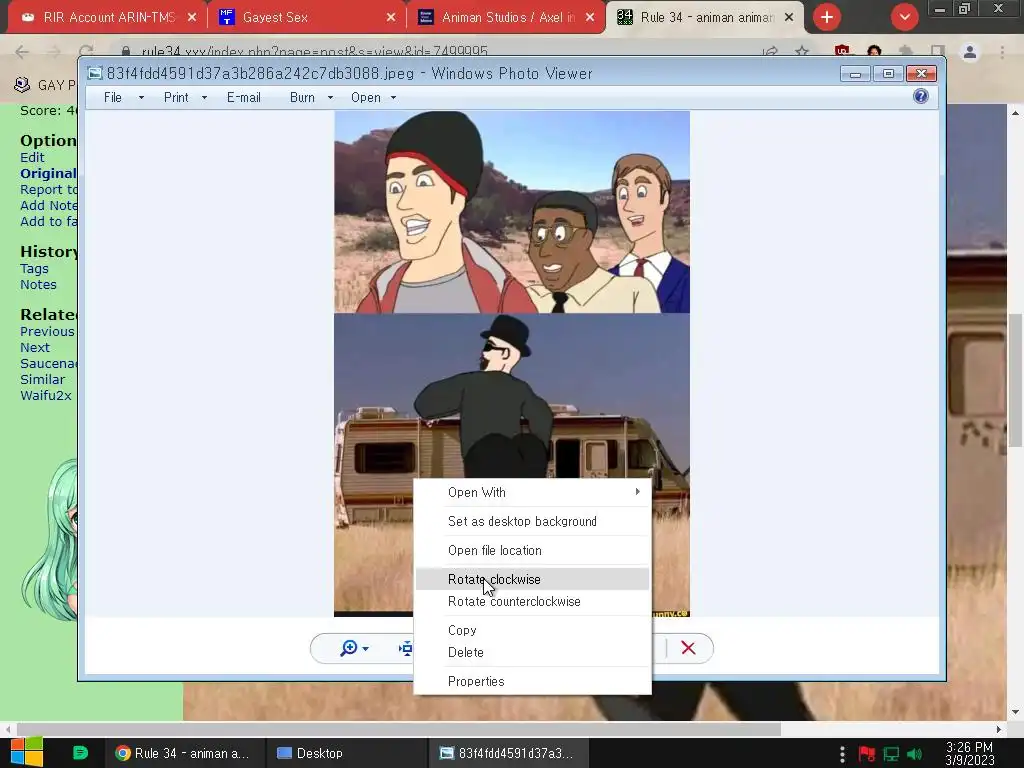Click the Original link in sidebar
1024x768 pixels.
[x=48, y=174]
